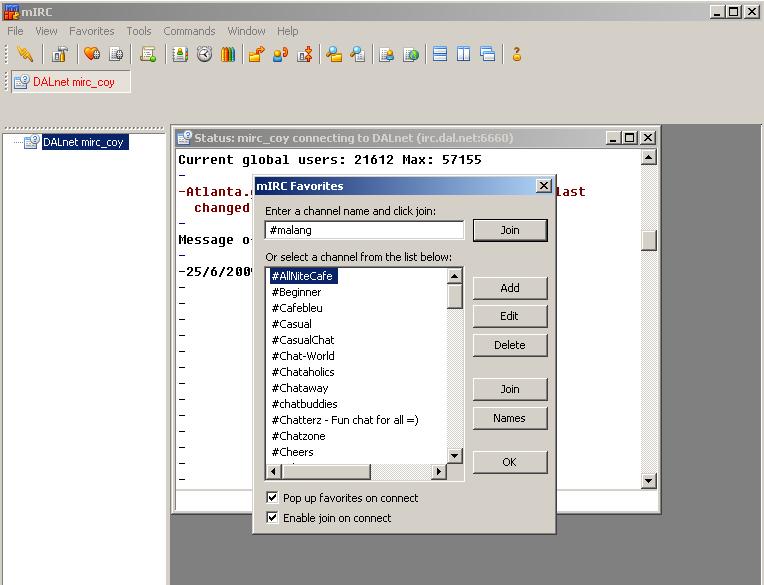Click the Names button

(x=510, y=418)
